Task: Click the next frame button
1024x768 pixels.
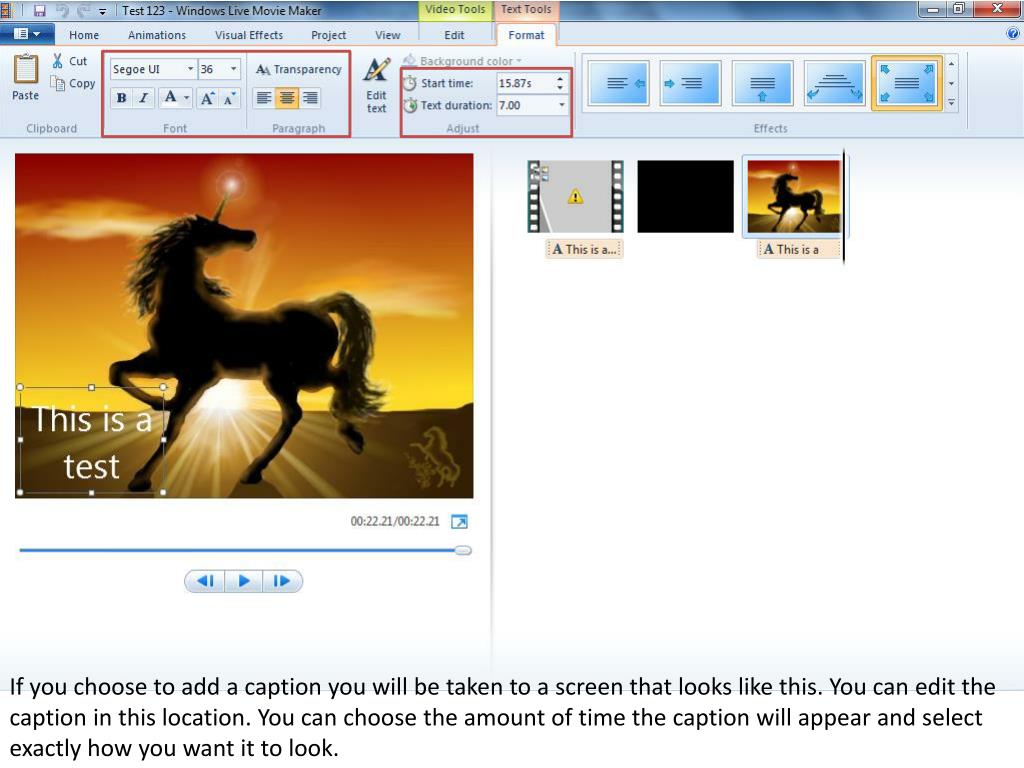Action: 282,581
